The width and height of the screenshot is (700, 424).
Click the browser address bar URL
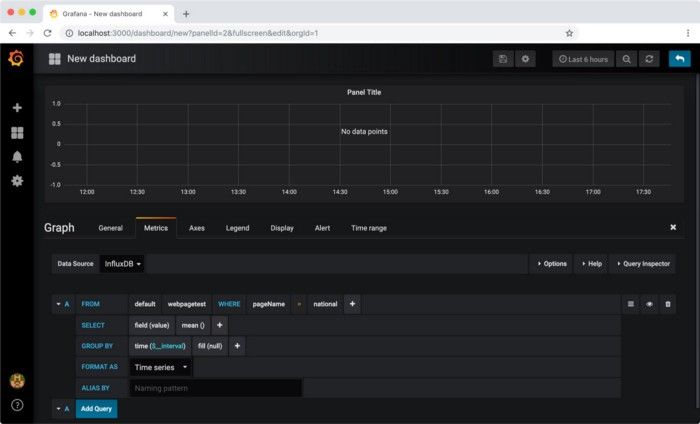pos(198,33)
